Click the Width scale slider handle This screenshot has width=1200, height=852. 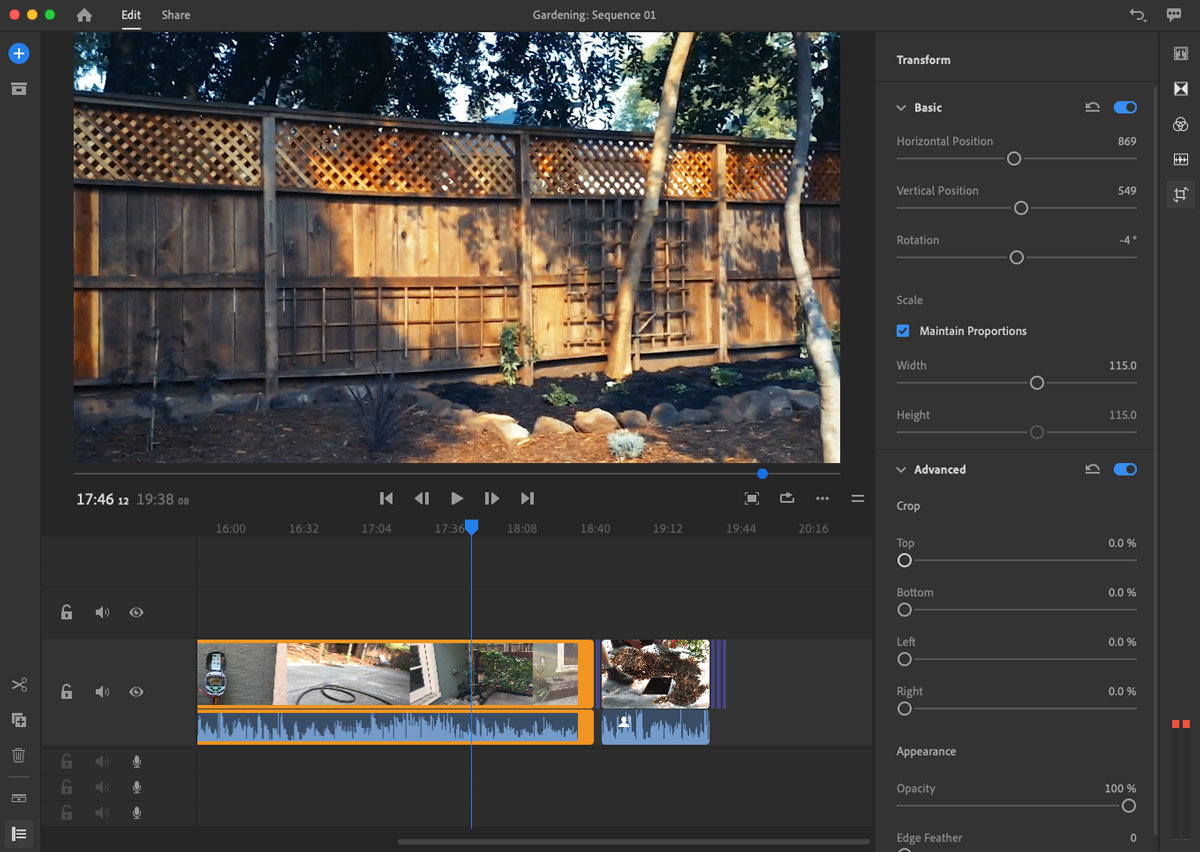coord(1037,383)
